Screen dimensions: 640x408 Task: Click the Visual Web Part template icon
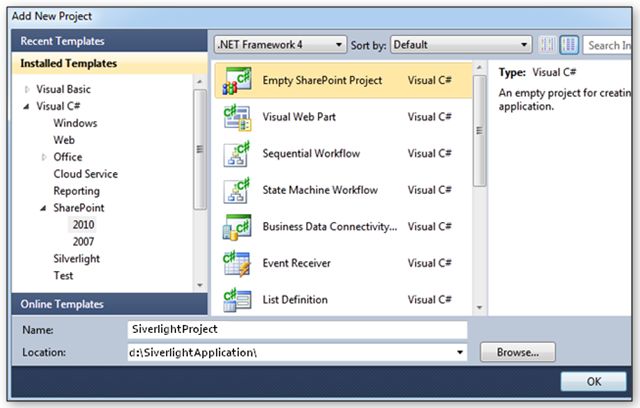point(237,118)
